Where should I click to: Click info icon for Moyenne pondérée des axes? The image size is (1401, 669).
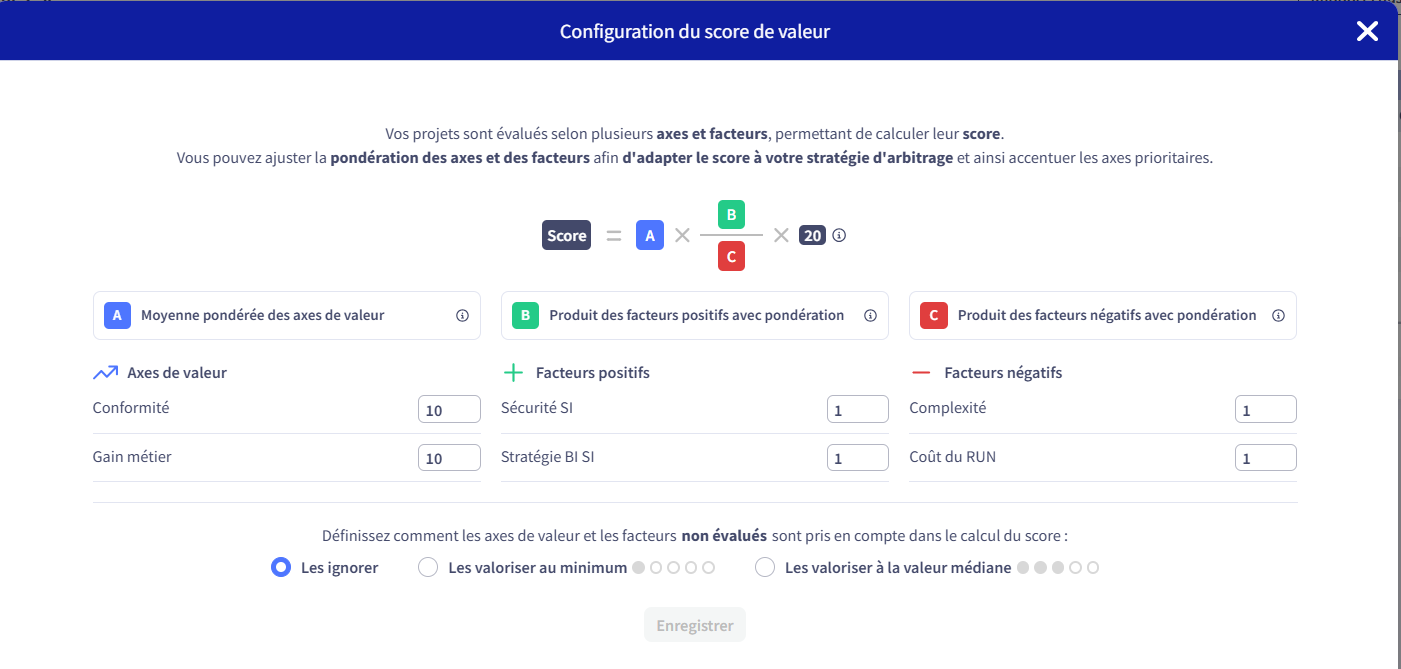point(462,316)
